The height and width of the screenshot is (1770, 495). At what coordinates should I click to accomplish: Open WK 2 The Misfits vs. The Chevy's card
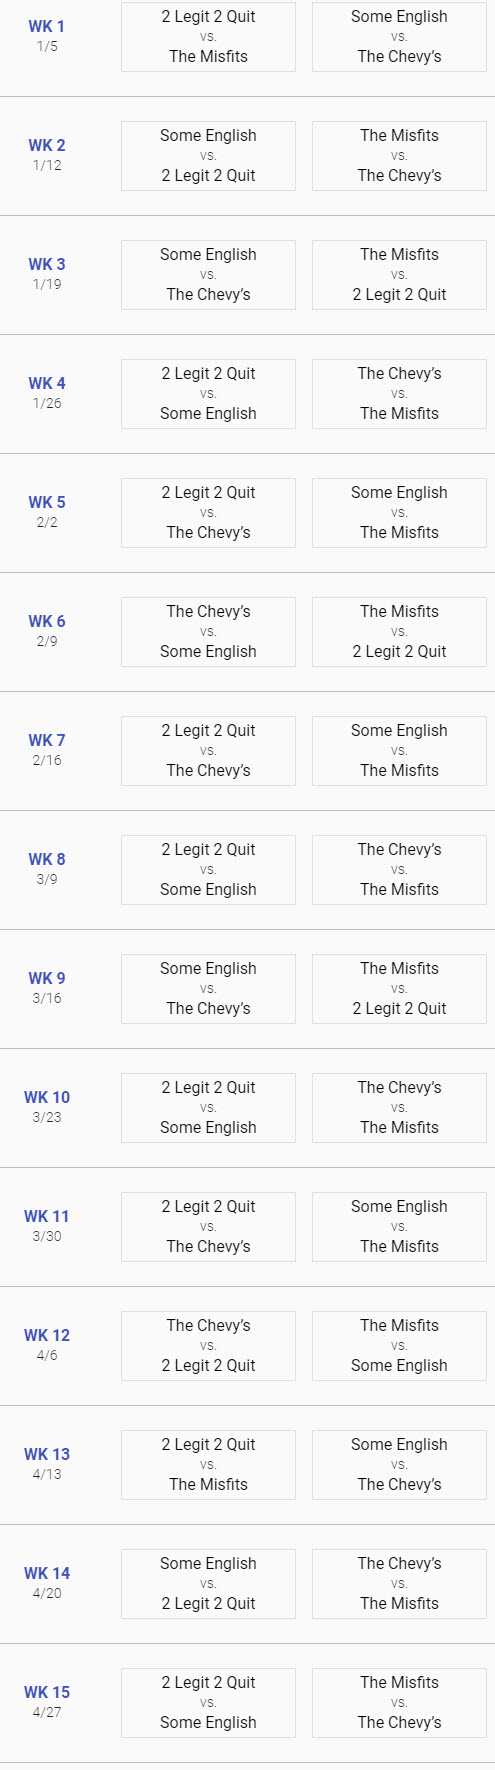pos(399,156)
